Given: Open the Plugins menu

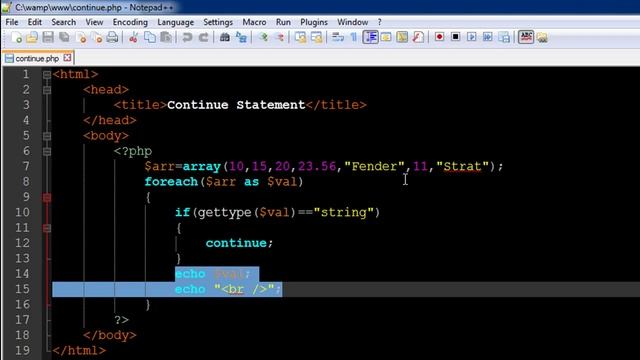Looking at the screenshot, I should click(314, 22).
